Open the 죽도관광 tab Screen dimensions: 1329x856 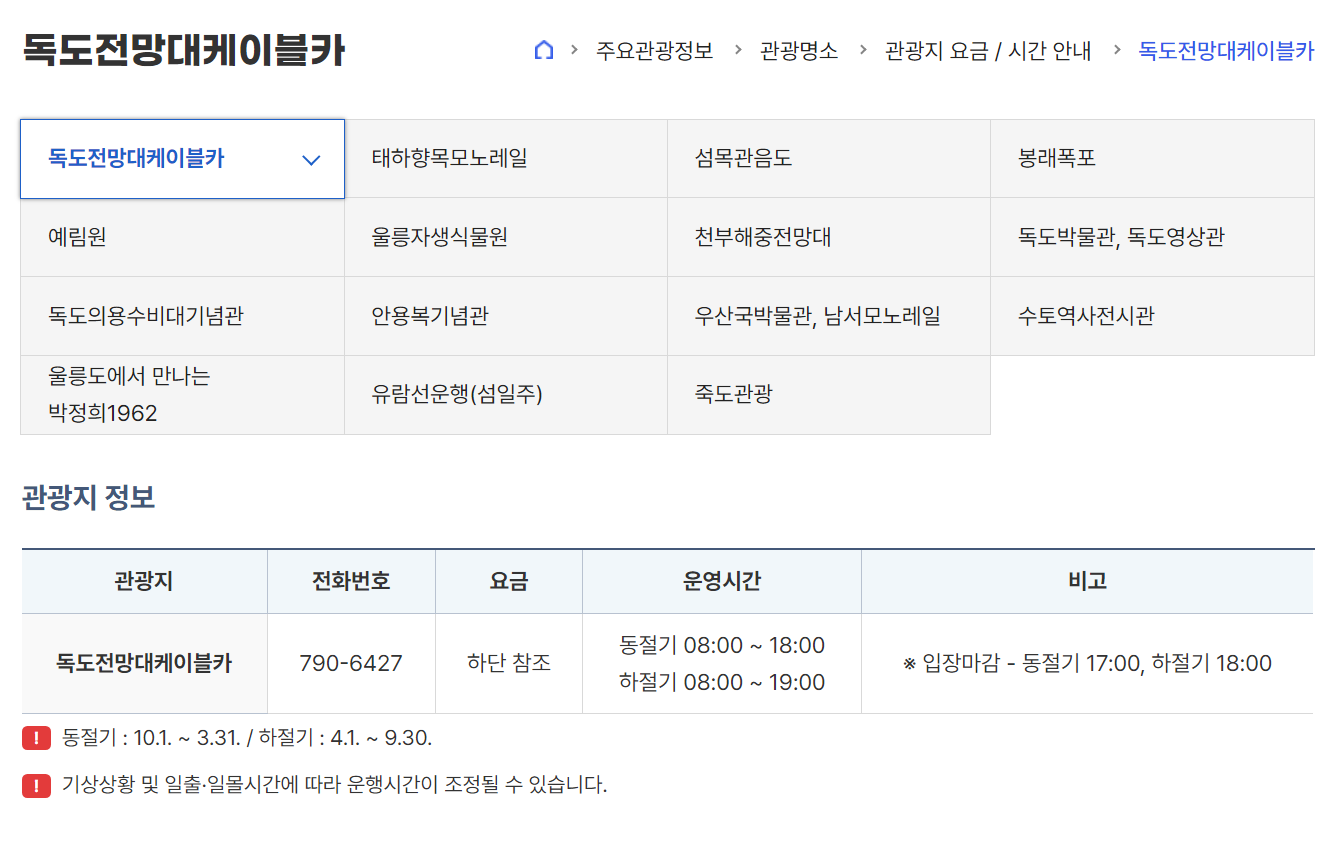[x=829, y=395]
